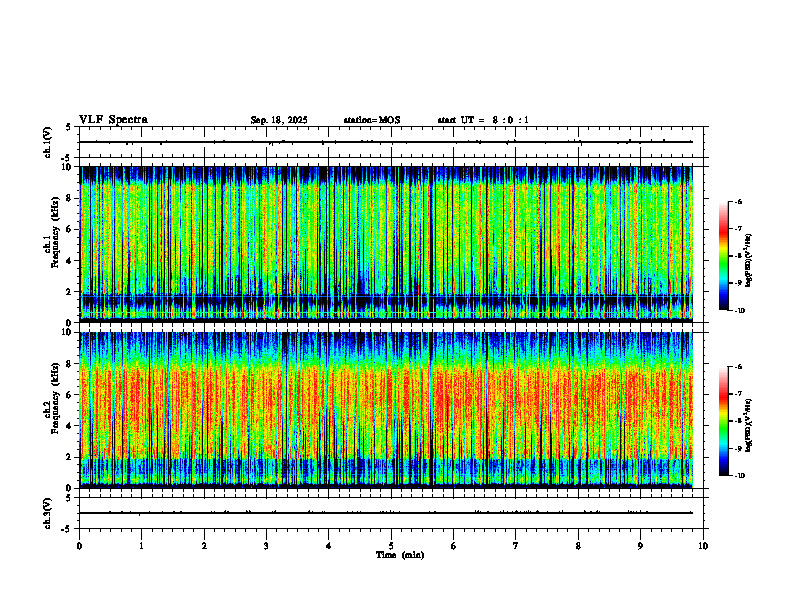Click the time axis tick label "0"
Screen dimensions: 792x612
click(x=79, y=546)
